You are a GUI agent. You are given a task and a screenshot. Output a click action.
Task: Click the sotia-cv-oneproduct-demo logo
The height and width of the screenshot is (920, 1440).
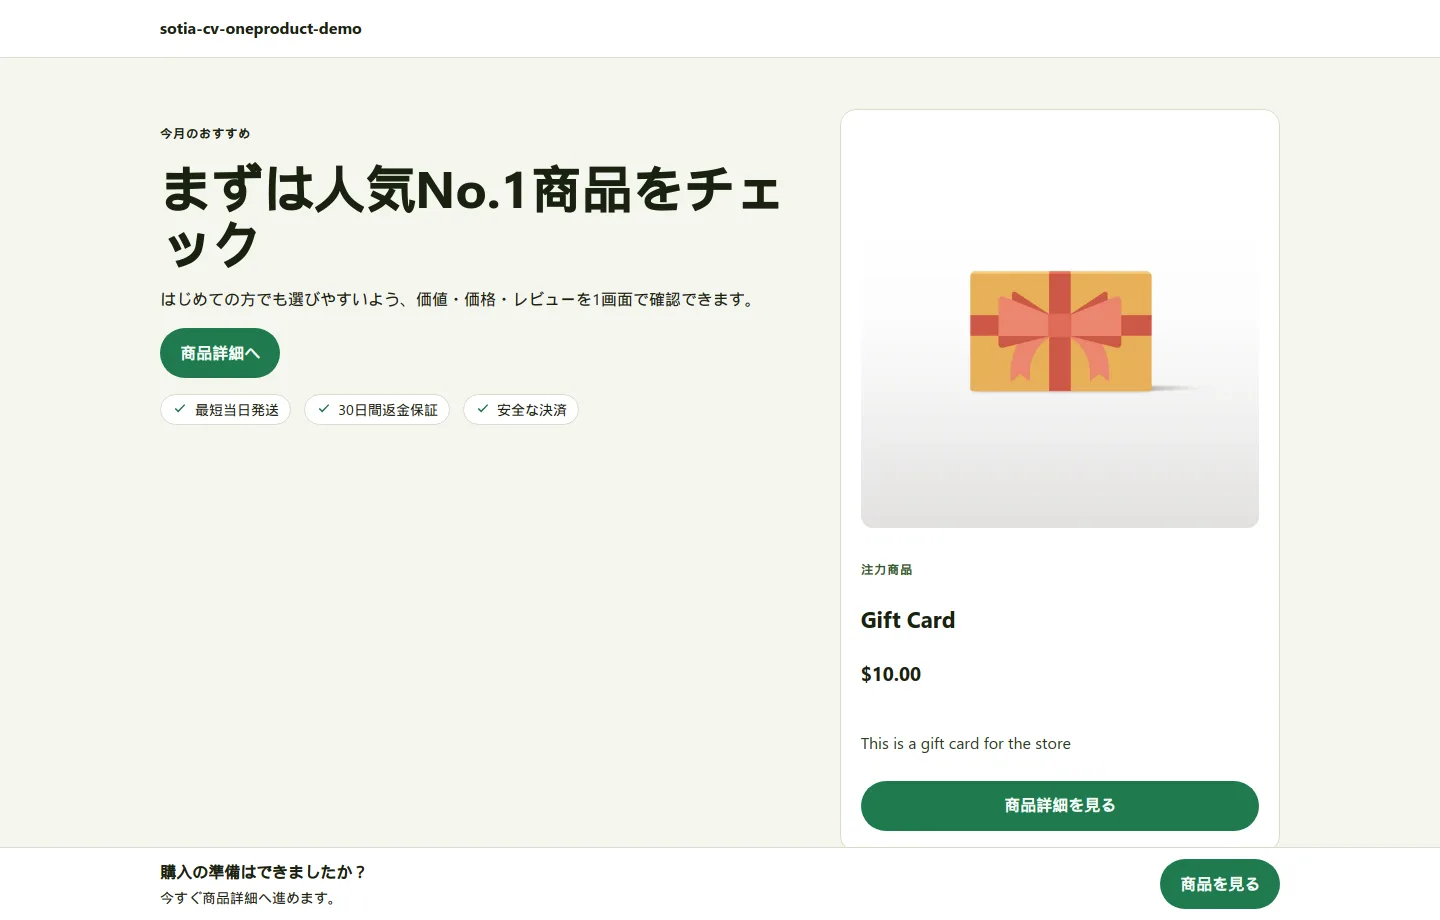point(260,28)
